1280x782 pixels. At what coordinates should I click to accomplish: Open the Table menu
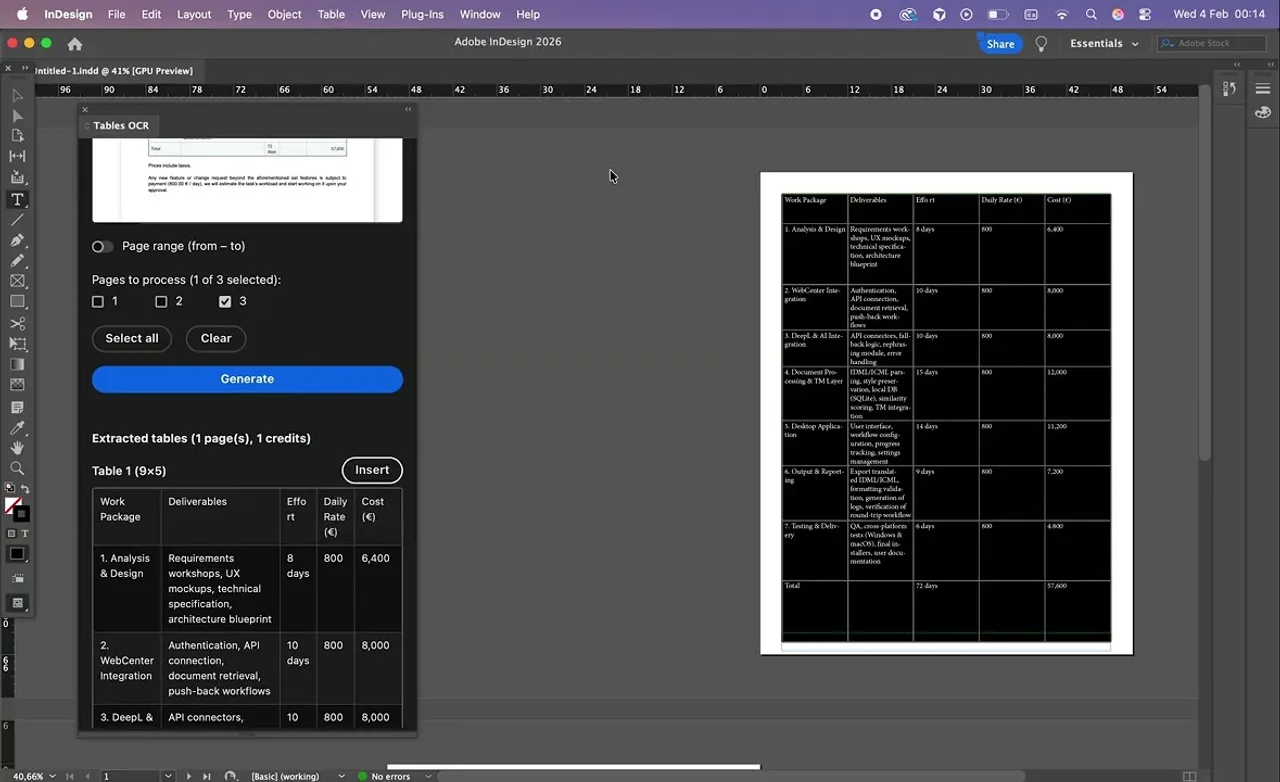[331, 14]
